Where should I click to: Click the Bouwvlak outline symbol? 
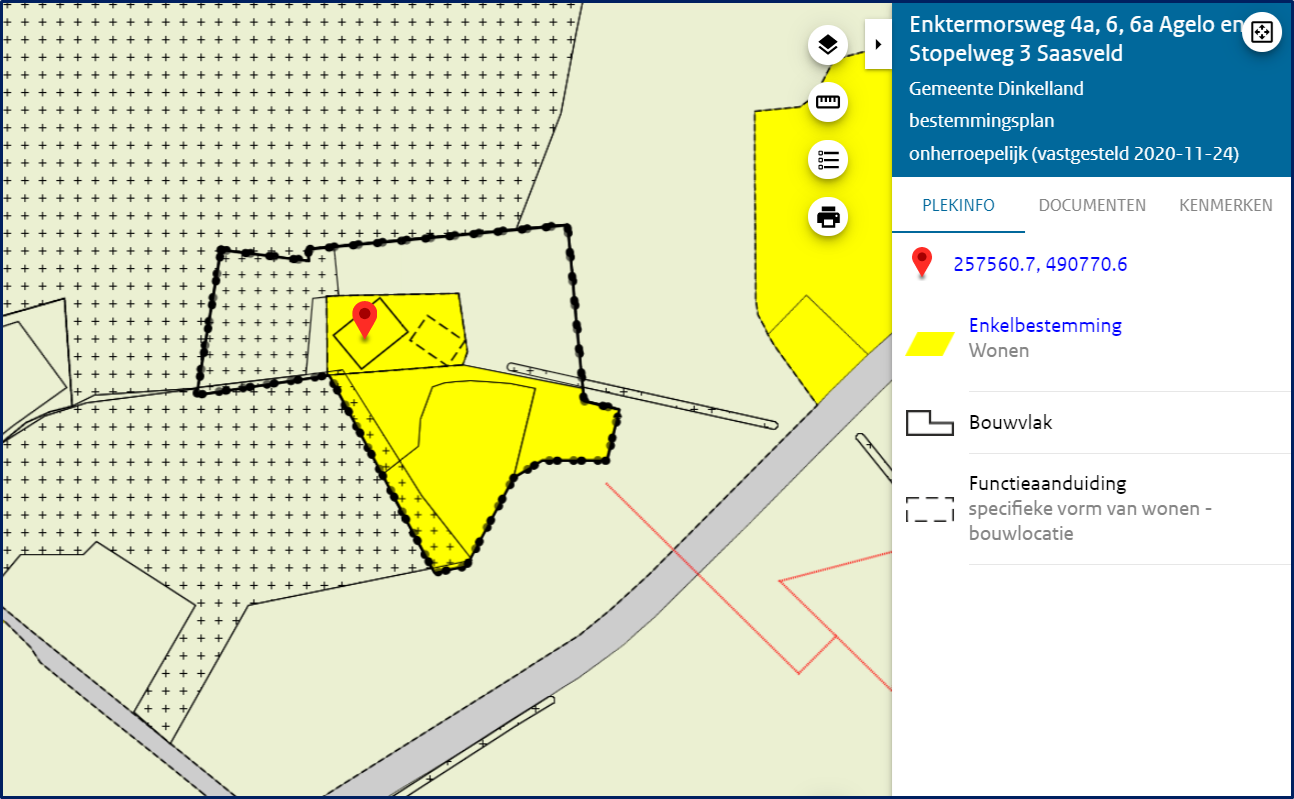(x=930, y=423)
